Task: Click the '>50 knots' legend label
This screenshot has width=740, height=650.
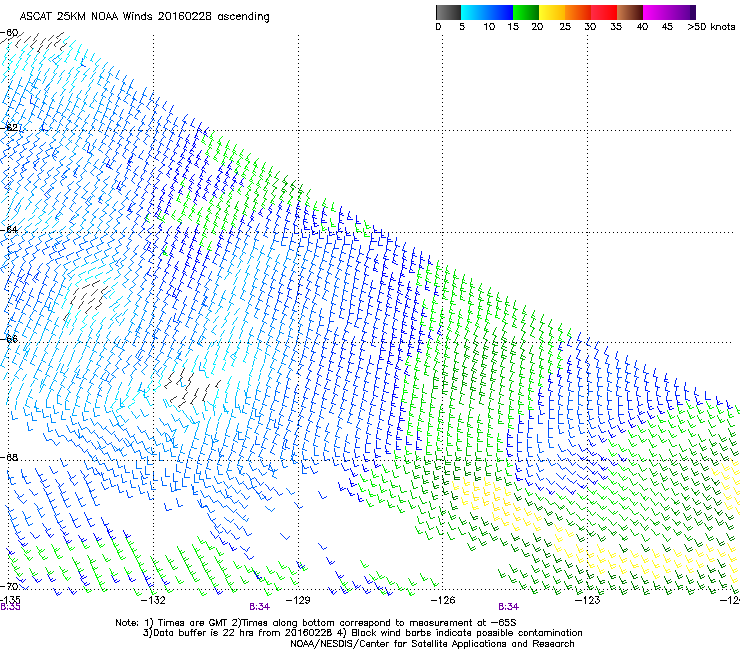Action: click(x=711, y=27)
